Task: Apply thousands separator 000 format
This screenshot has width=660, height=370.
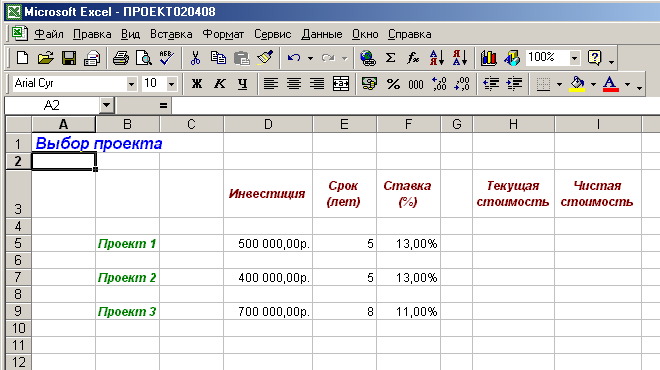Action: 416,84
